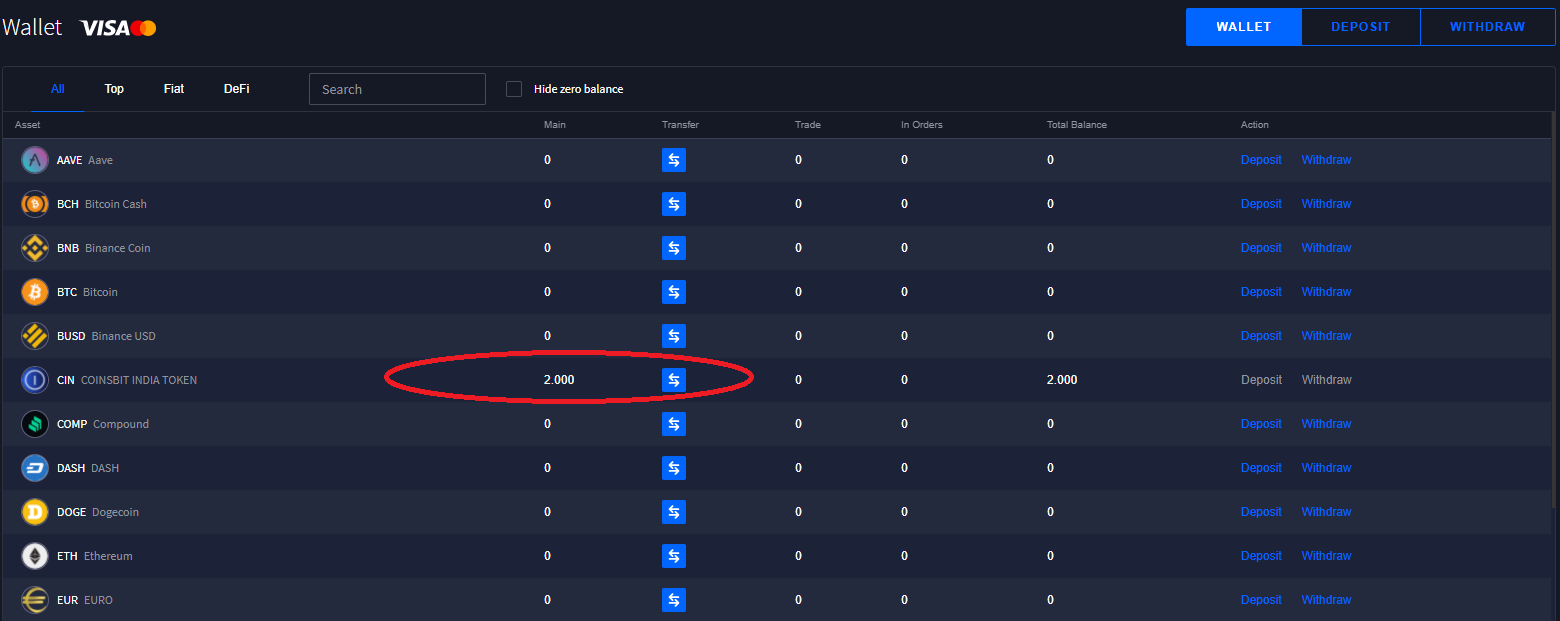
Task: Click Withdraw link for CIN token
Action: coord(1326,380)
